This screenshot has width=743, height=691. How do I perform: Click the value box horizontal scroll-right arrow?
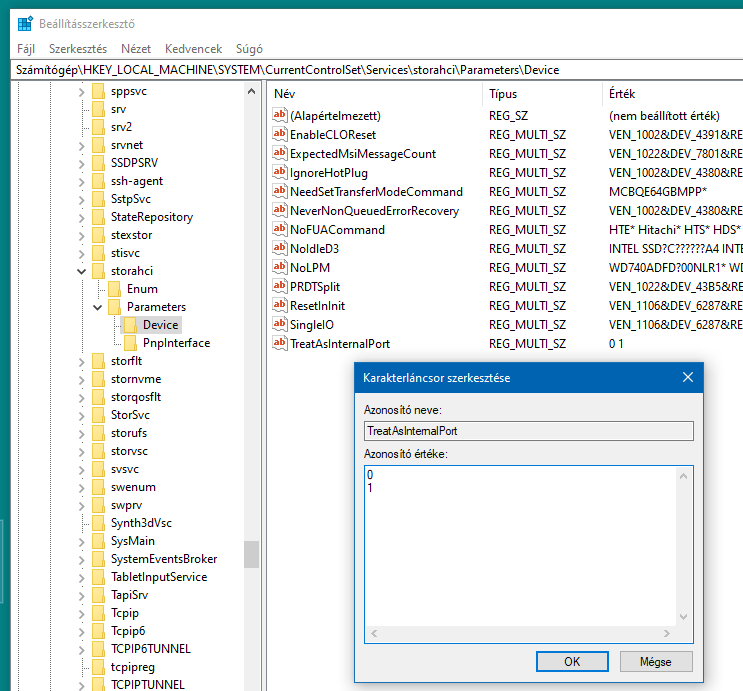tap(667, 633)
